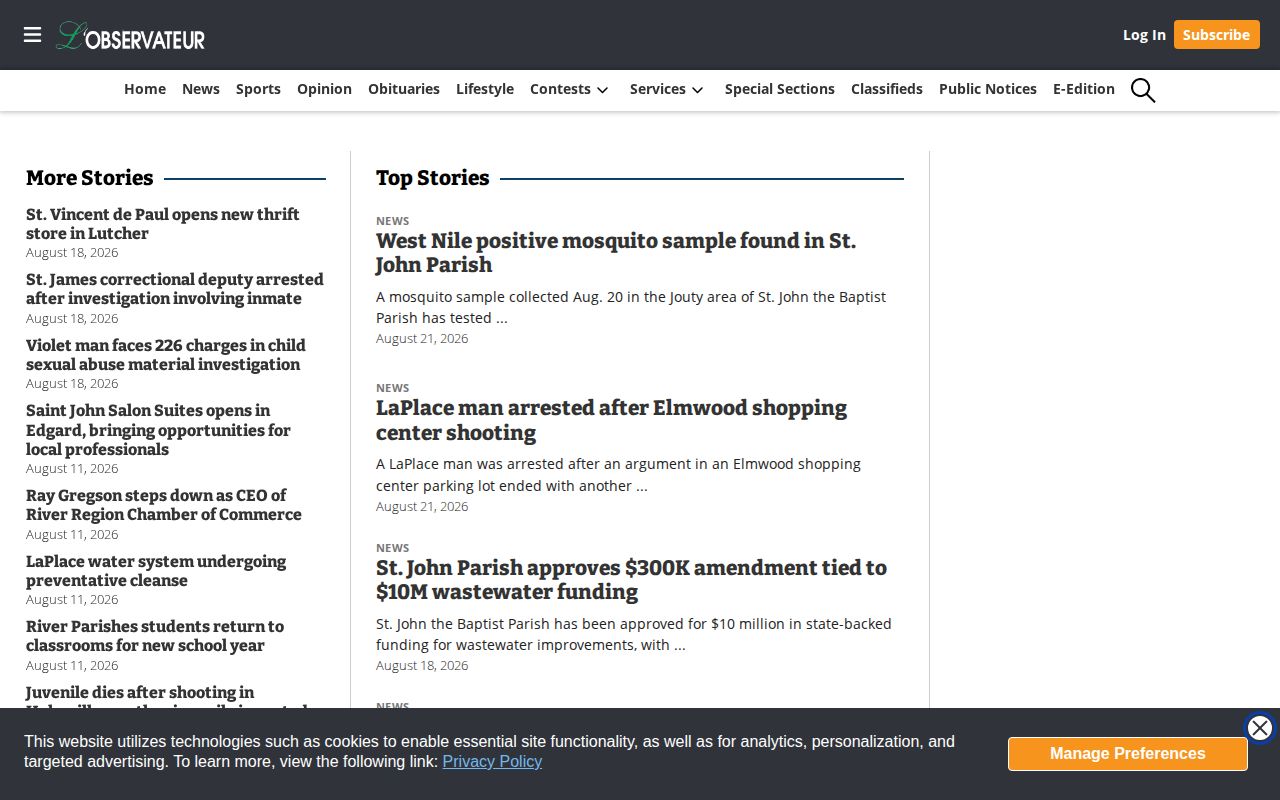
Task: Open the Privacy Policy link
Action: pos(492,762)
